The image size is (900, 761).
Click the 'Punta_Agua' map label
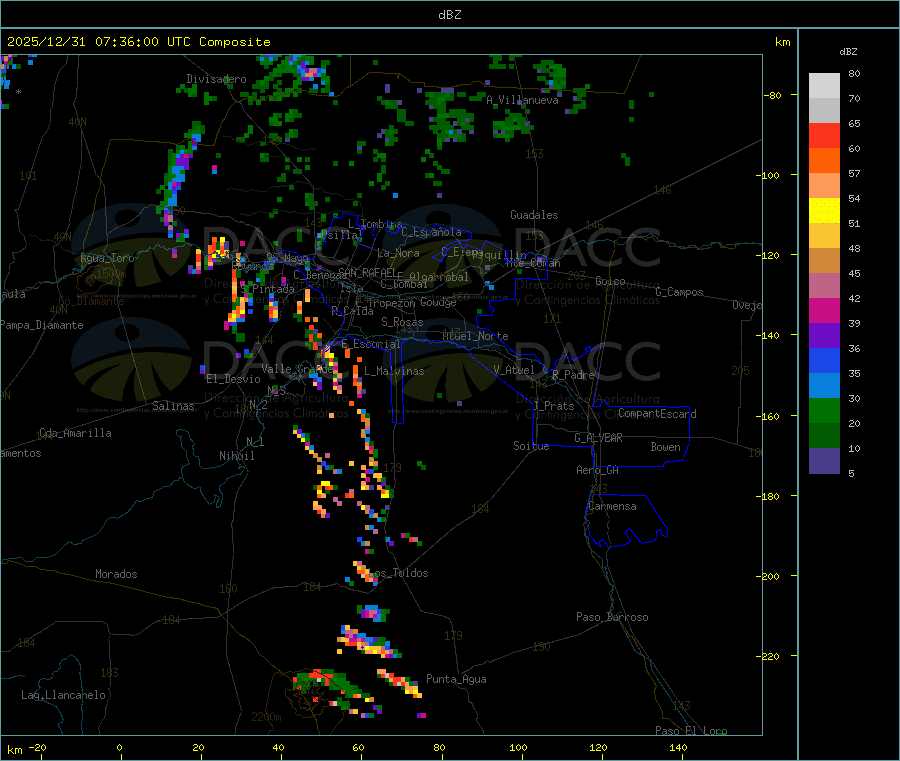(x=456, y=679)
